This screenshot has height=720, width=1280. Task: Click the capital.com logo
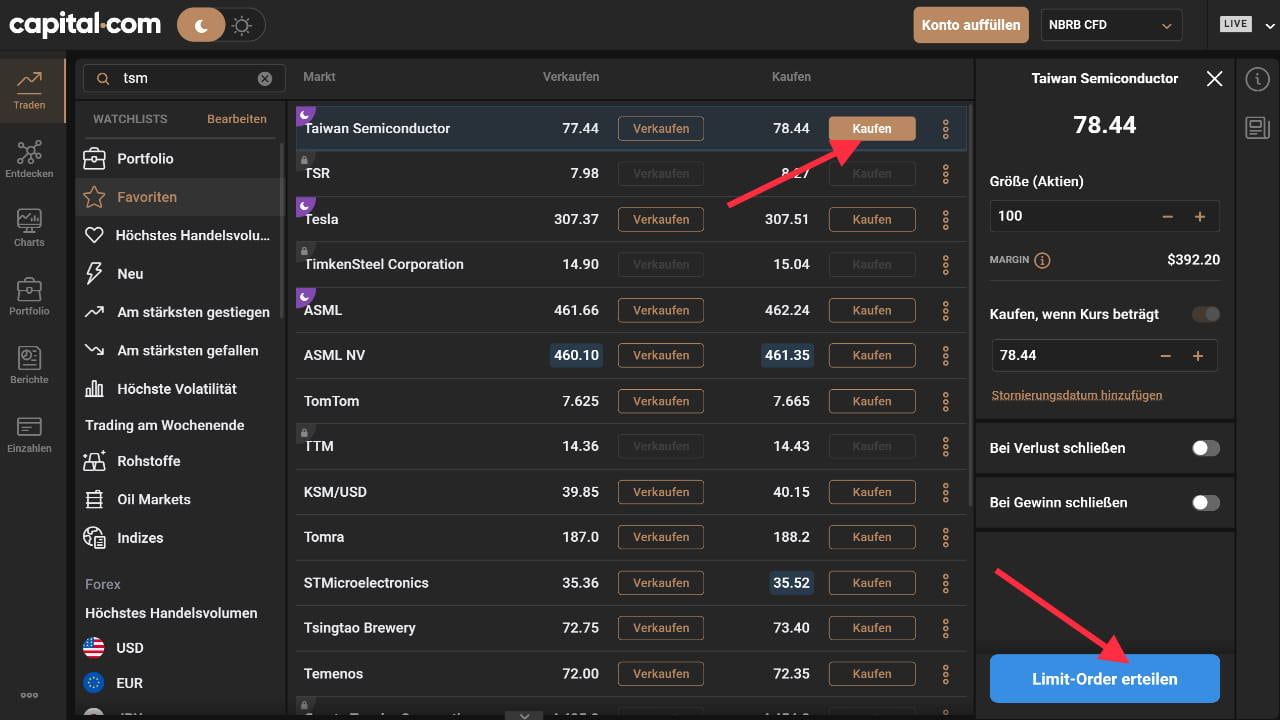(85, 25)
